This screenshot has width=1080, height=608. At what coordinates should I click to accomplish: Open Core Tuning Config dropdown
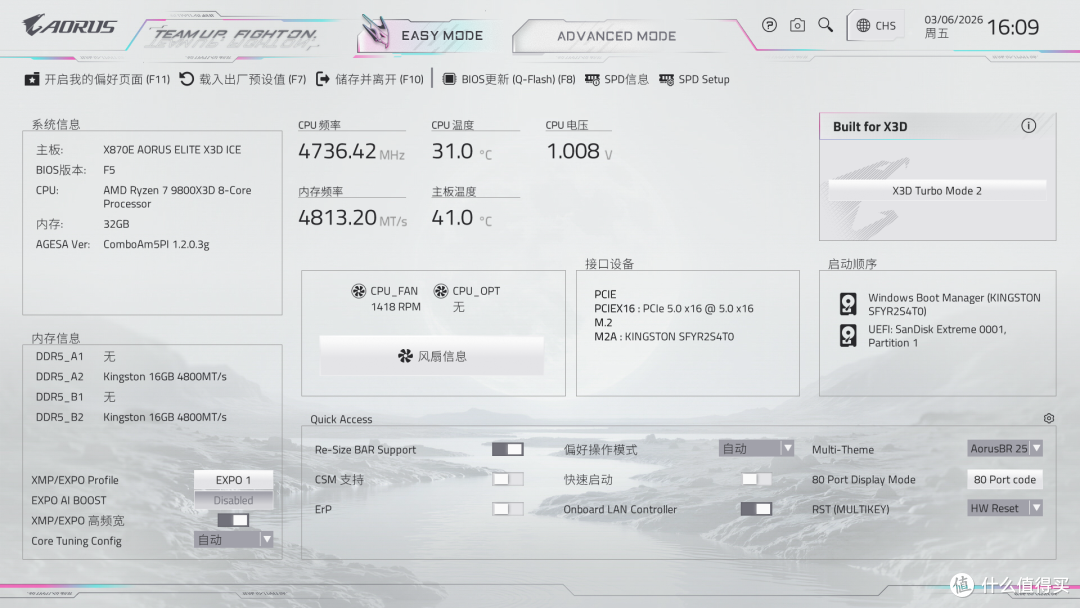(233, 540)
